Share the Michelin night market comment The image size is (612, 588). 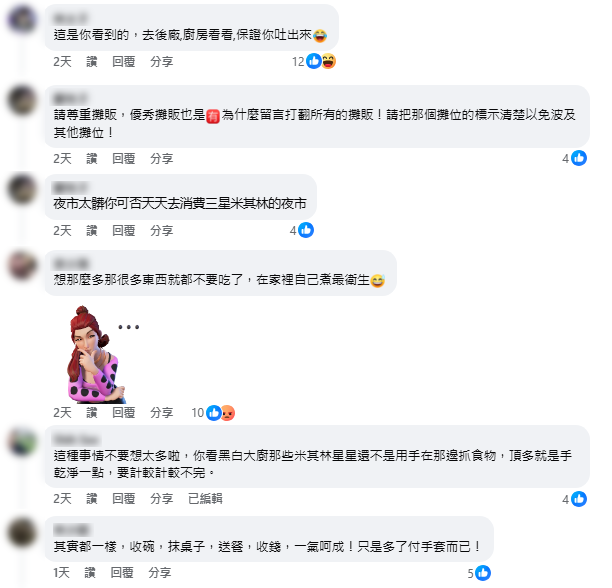pyautogui.click(x=162, y=231)
